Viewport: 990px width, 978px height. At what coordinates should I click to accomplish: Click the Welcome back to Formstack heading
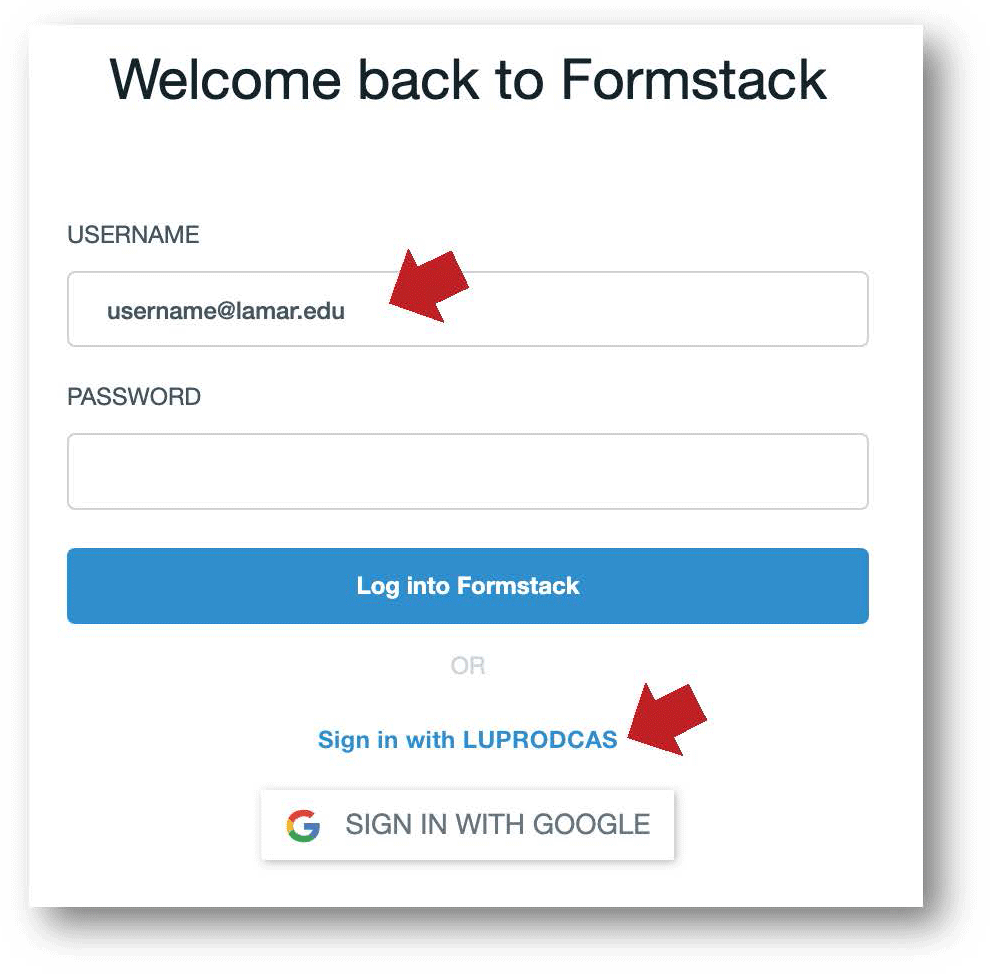pos(467,78)
